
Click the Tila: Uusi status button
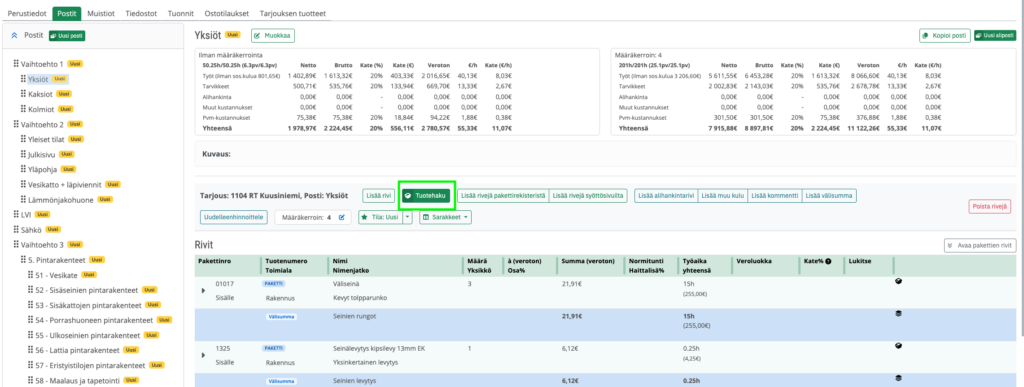point(381,217)
